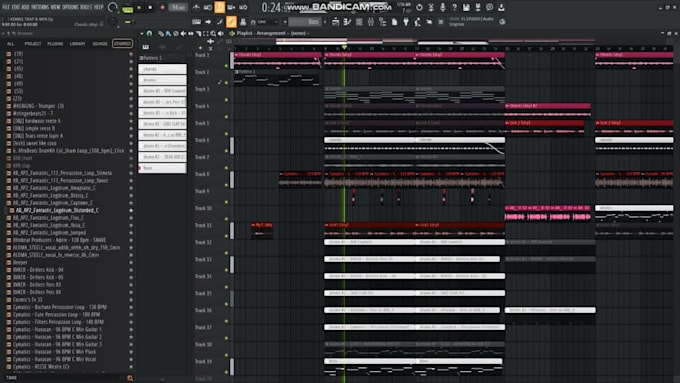
Task: Select the STARRED browser tab
Action: pos(122,44)
